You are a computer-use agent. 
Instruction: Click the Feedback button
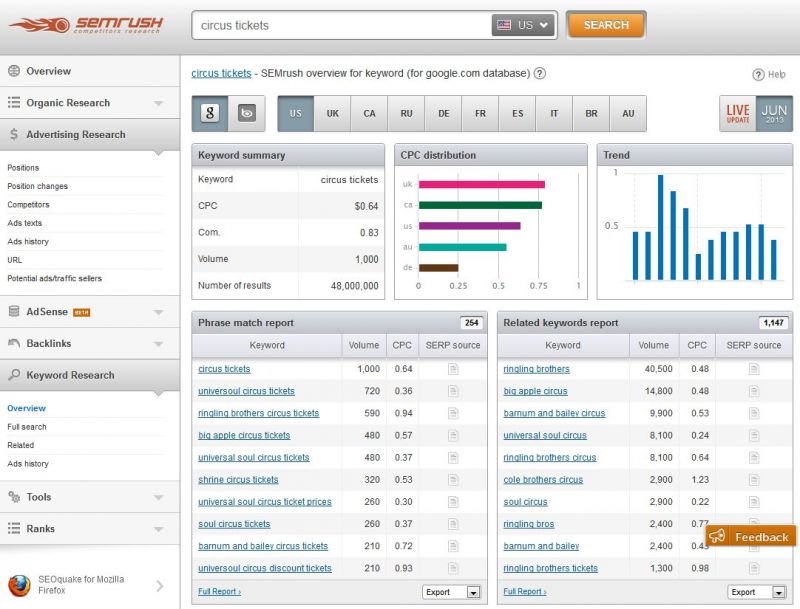pyautogui.click(x=751, y=536)
